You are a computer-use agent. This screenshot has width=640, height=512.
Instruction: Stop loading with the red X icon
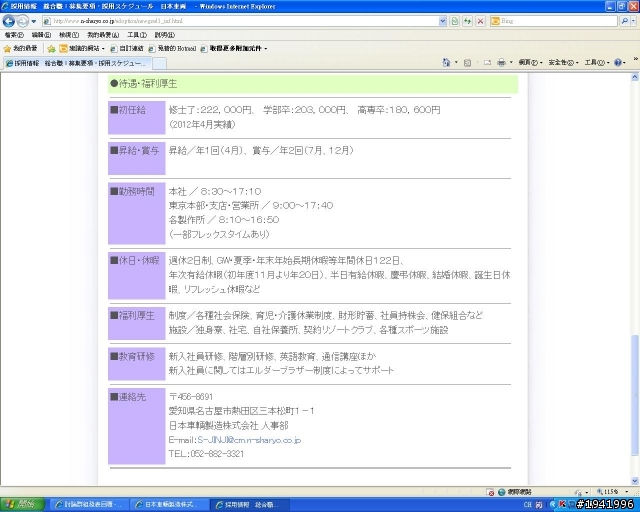pyautogui.click(x=480, y=21)
